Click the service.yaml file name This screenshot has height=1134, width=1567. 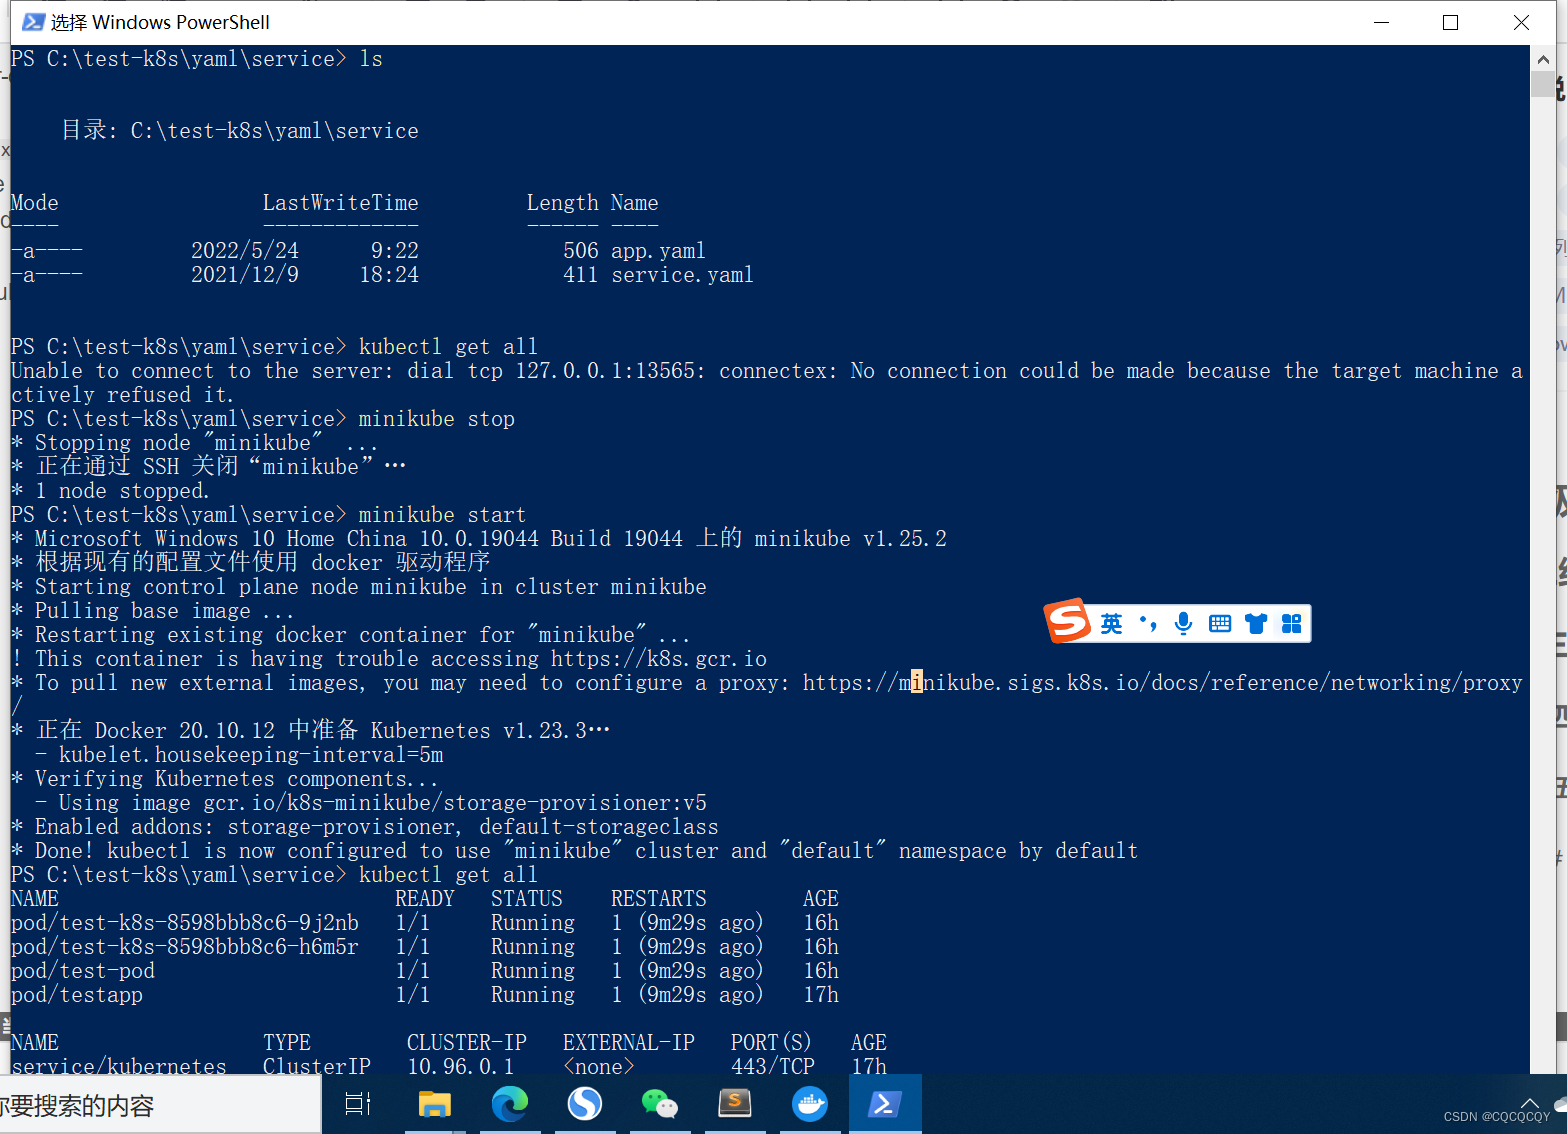682,275
